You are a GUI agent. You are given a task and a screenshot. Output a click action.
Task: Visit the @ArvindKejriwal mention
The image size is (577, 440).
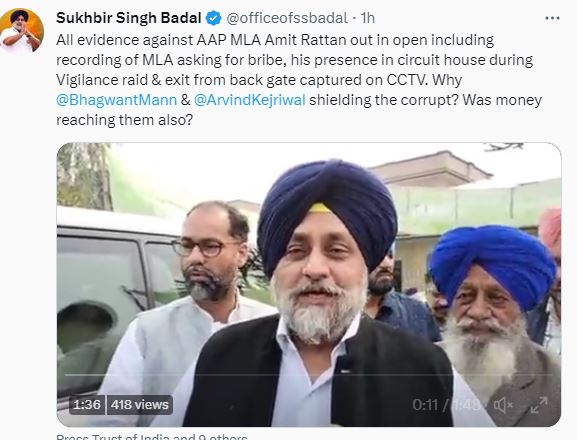coord(250,100)
